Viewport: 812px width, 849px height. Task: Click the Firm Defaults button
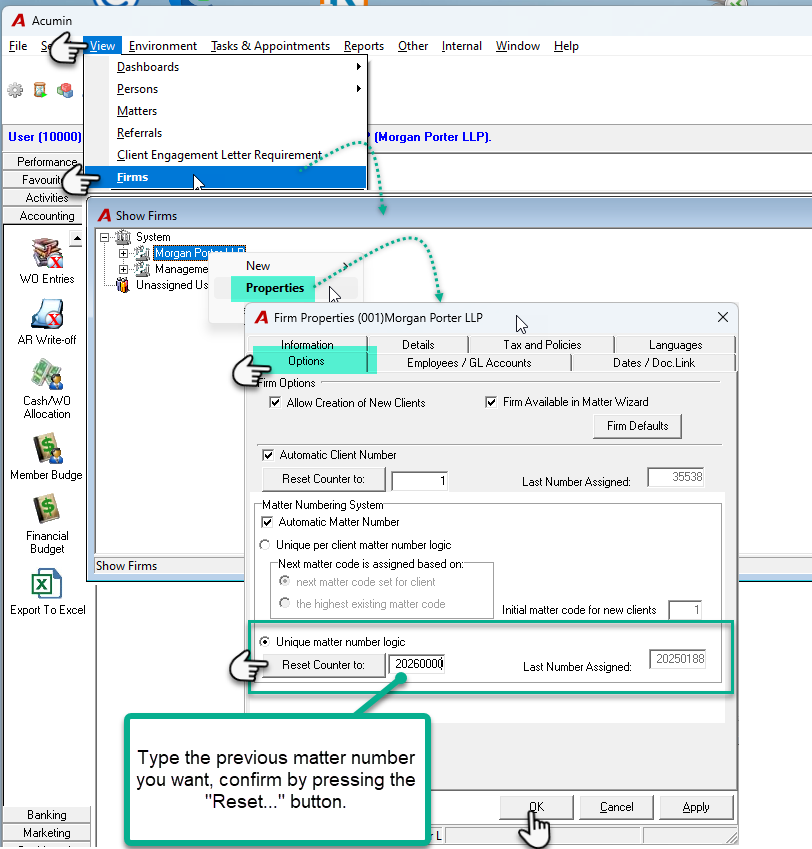click(637, 426)
